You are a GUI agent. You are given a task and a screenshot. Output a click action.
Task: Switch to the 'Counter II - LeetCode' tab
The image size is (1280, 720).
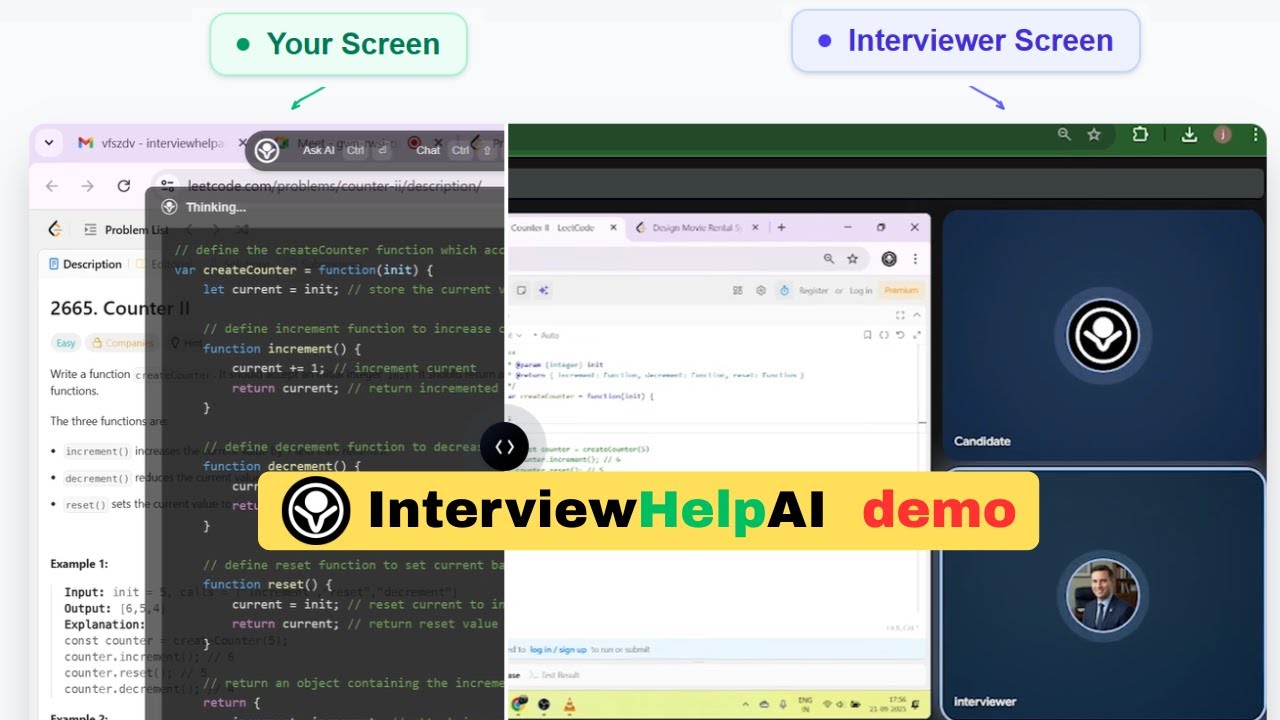pos(565,228)
